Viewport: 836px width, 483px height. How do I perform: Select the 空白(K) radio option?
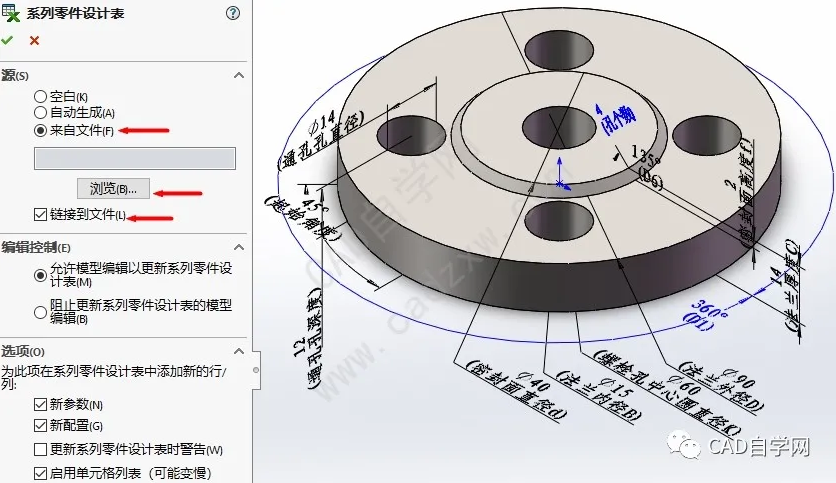[x=41, y=96]
